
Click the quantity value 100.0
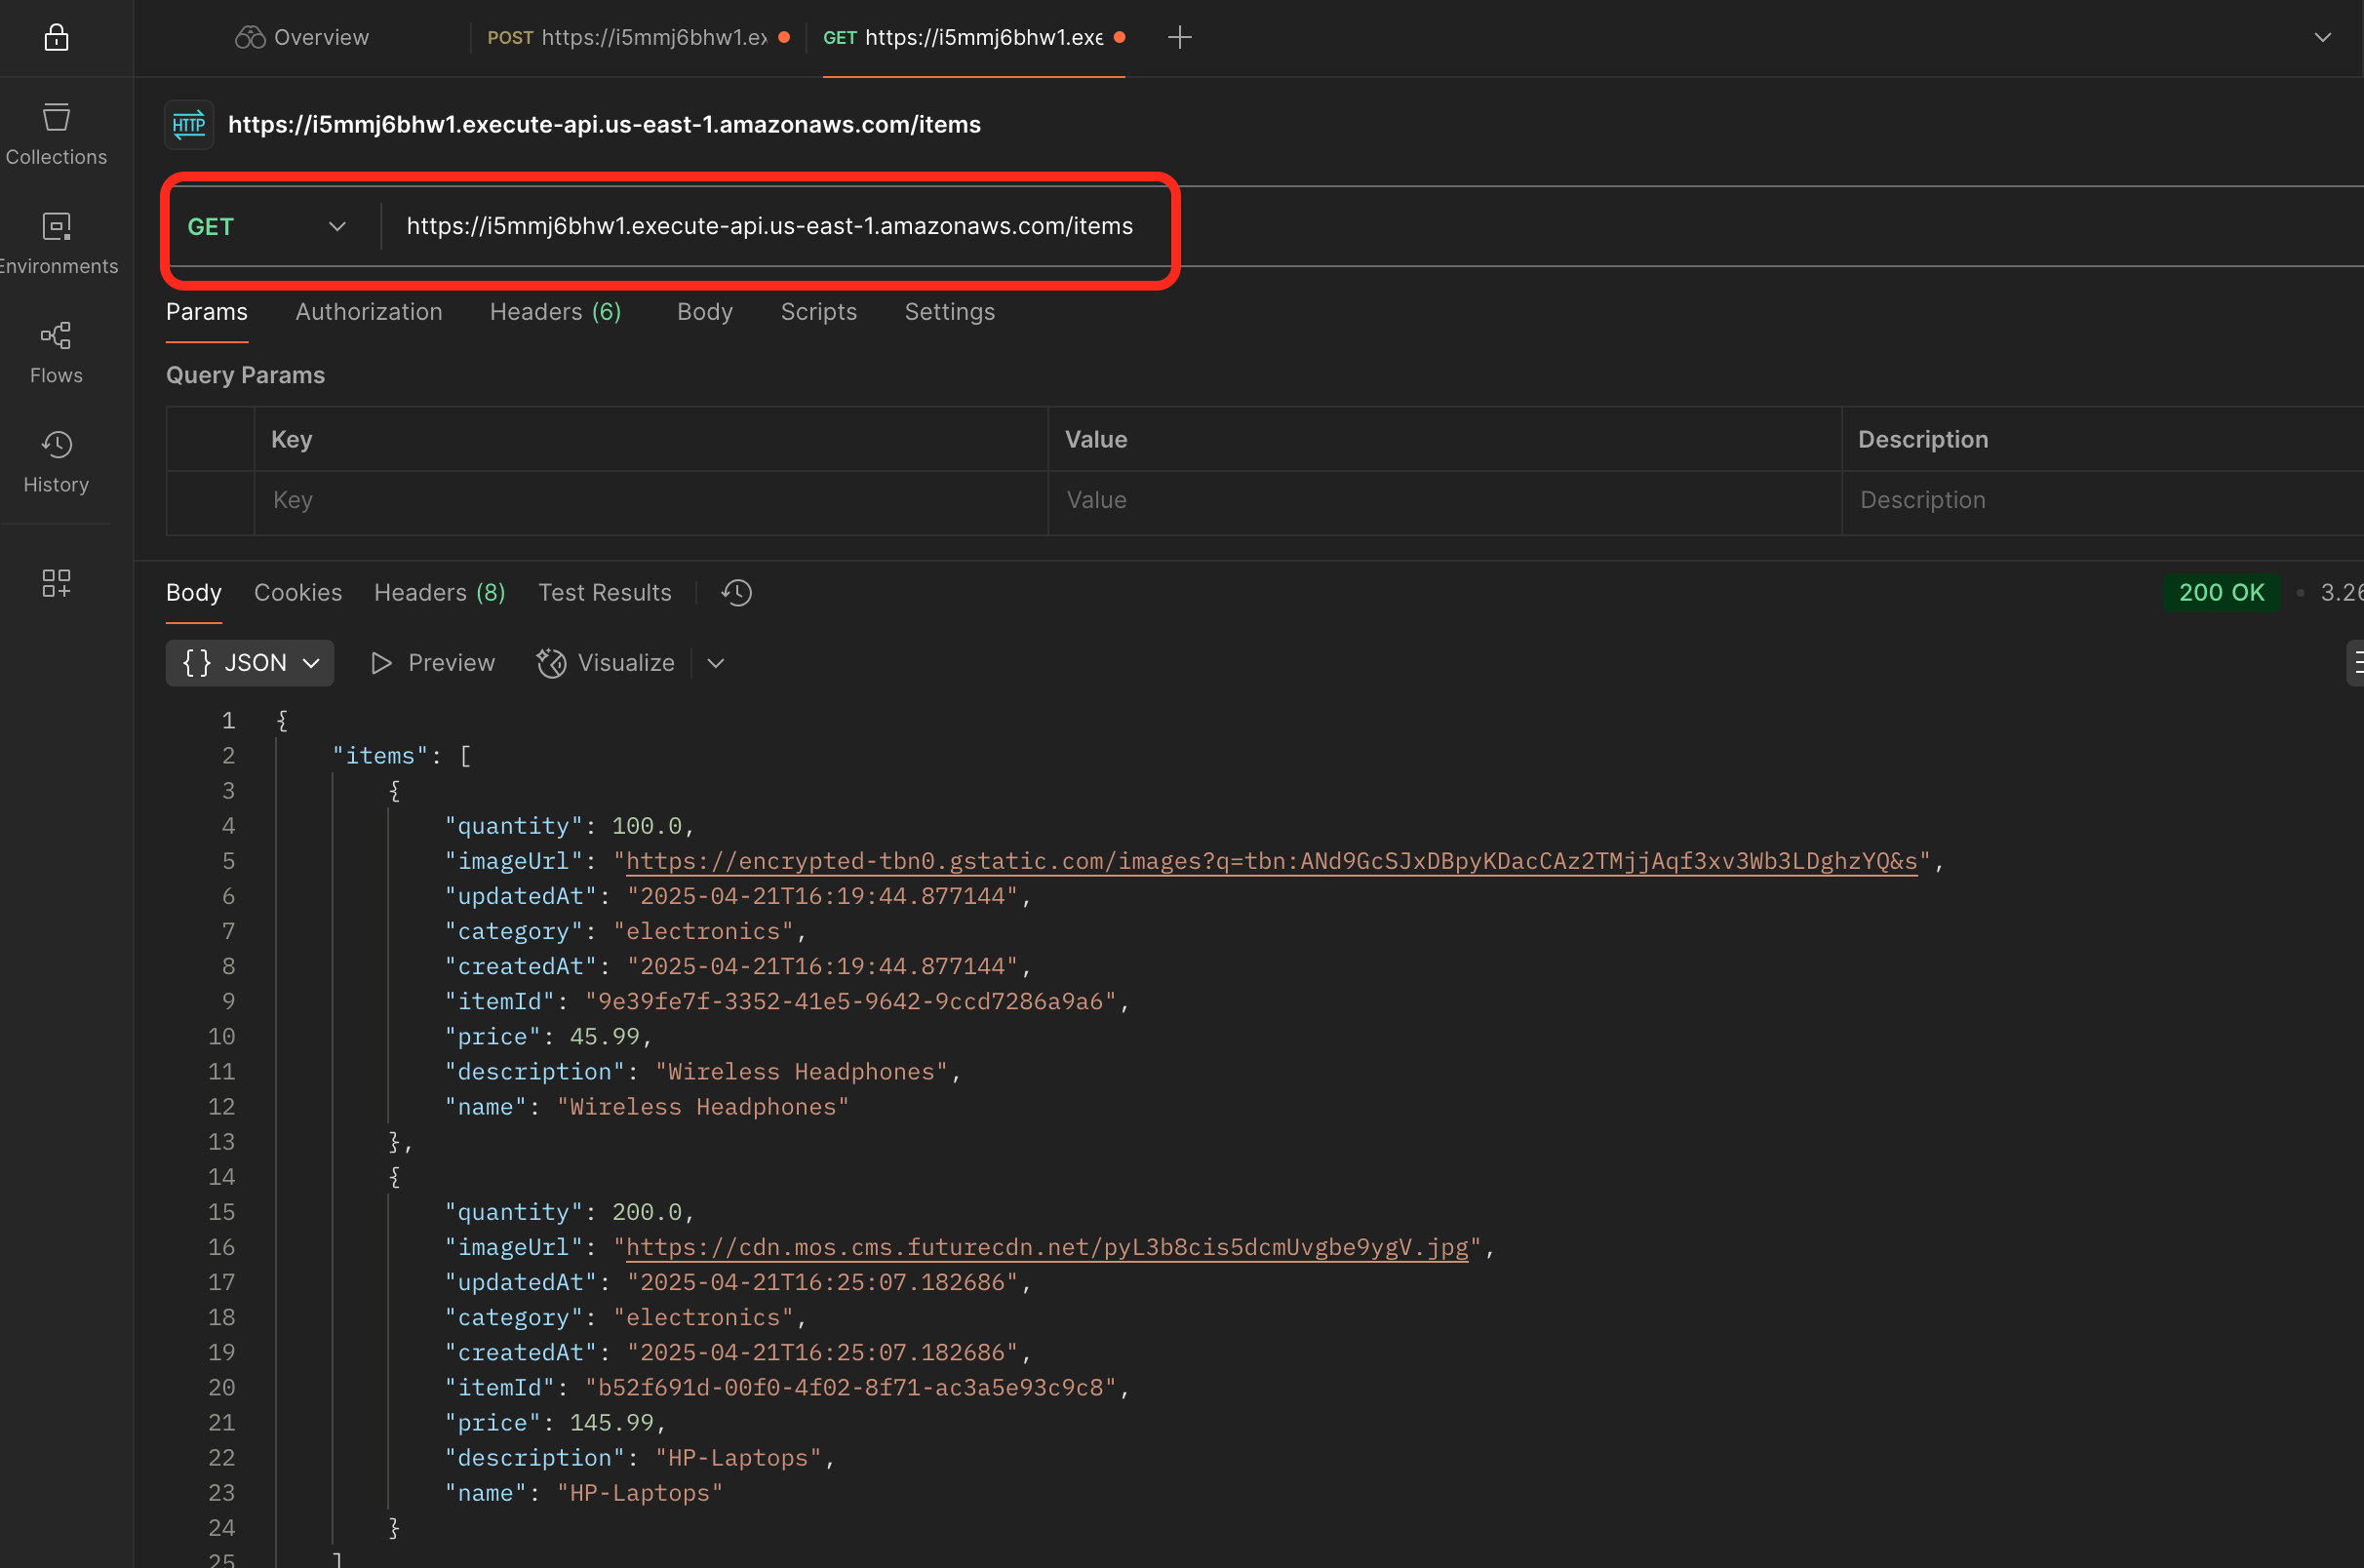[646, 826]
